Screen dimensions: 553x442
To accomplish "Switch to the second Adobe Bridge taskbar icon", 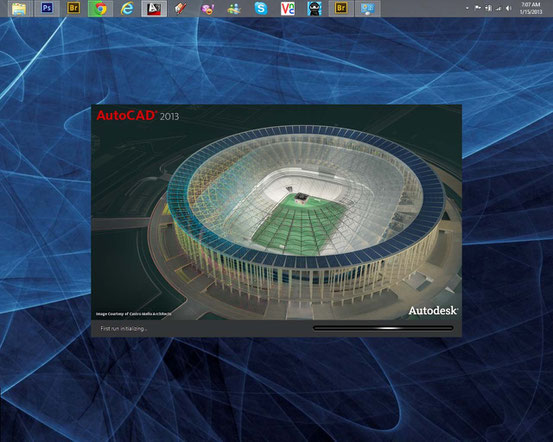I will point(341,8).
